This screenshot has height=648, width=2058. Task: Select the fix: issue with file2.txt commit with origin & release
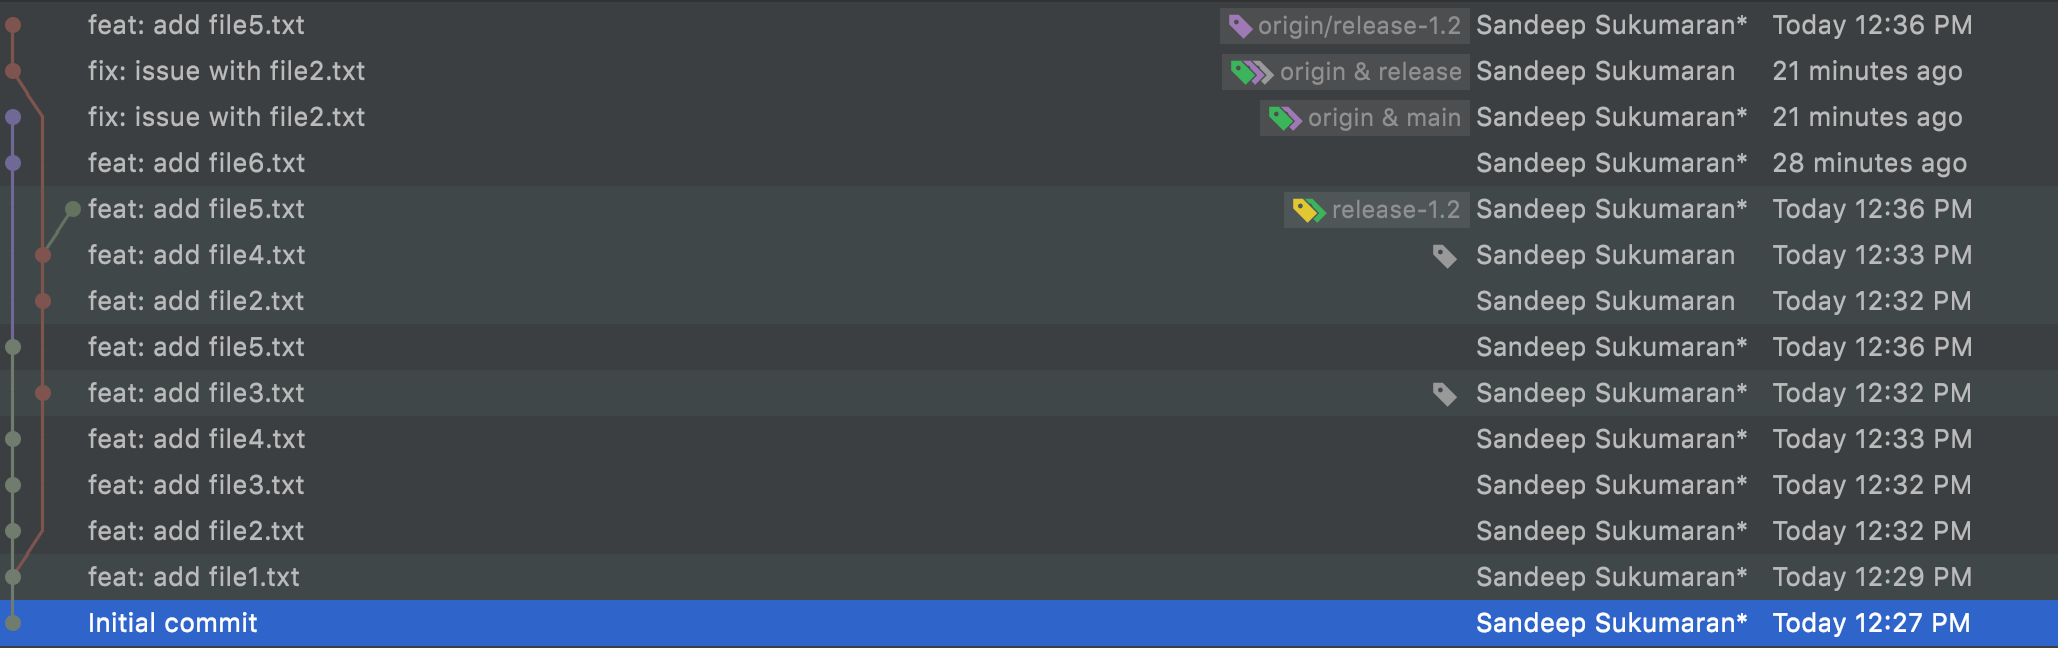[600, 71]
